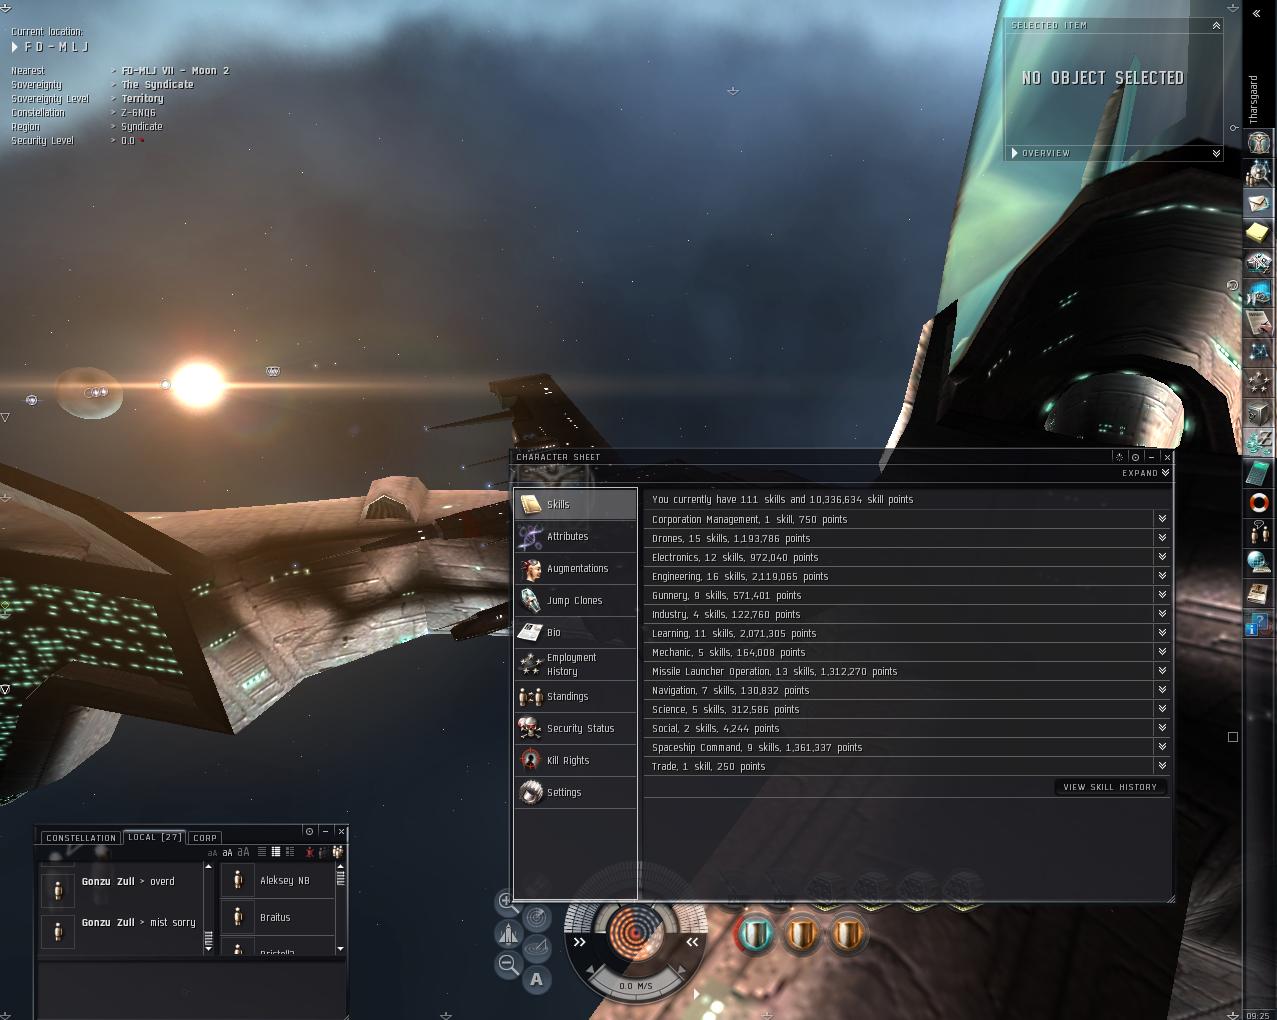This screenshot has width=1277, height=1020.
Task: Select the first chat line-spacing mode
Action: click(262, 852)
